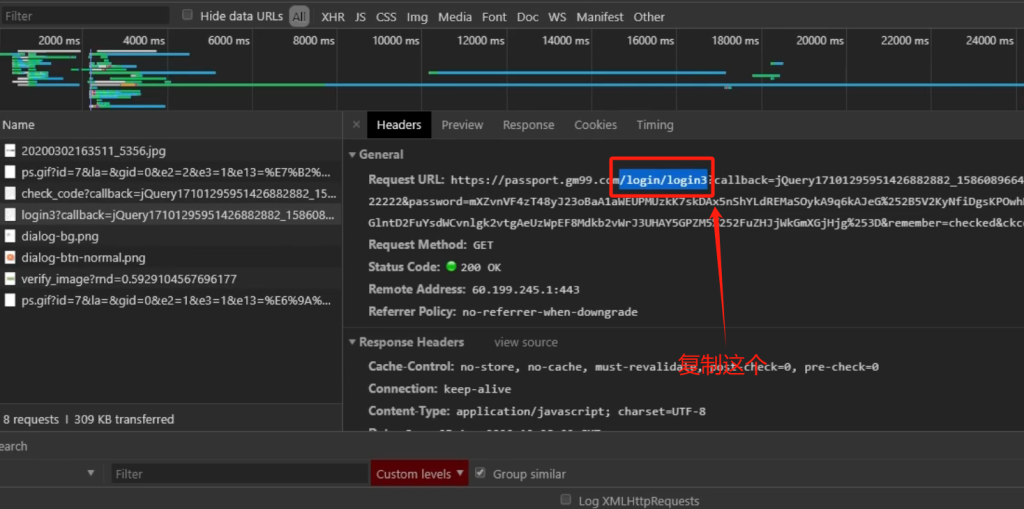Click the network Filter input field
This screenshot has height=509, width=1024.
(85, 16)
